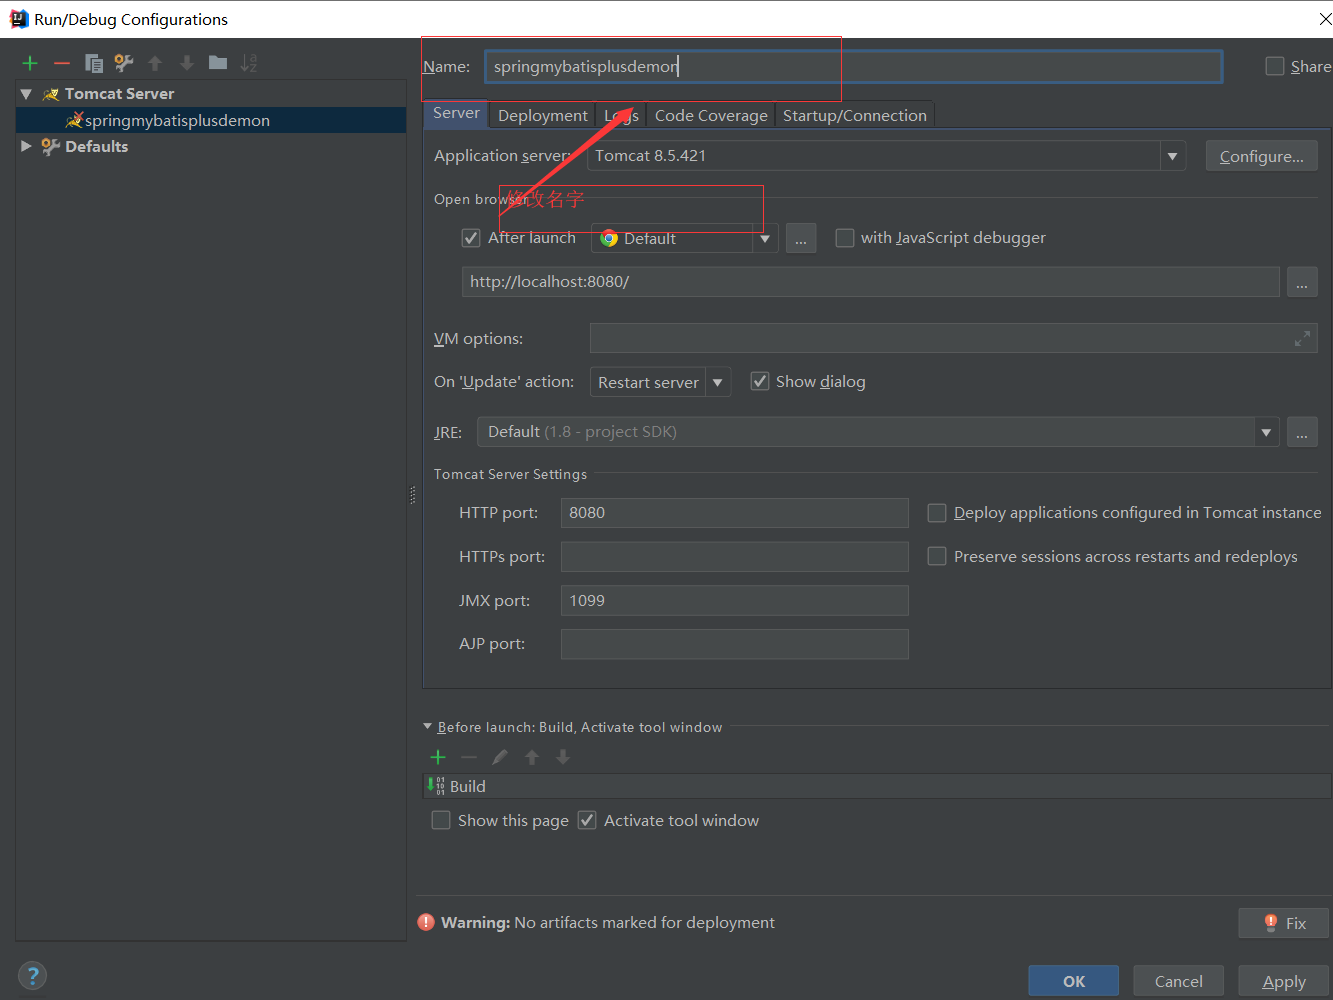Open the JRE dropdown
The height and width of the screenshot is (1000, 1333).
[x=1266, y=432]
